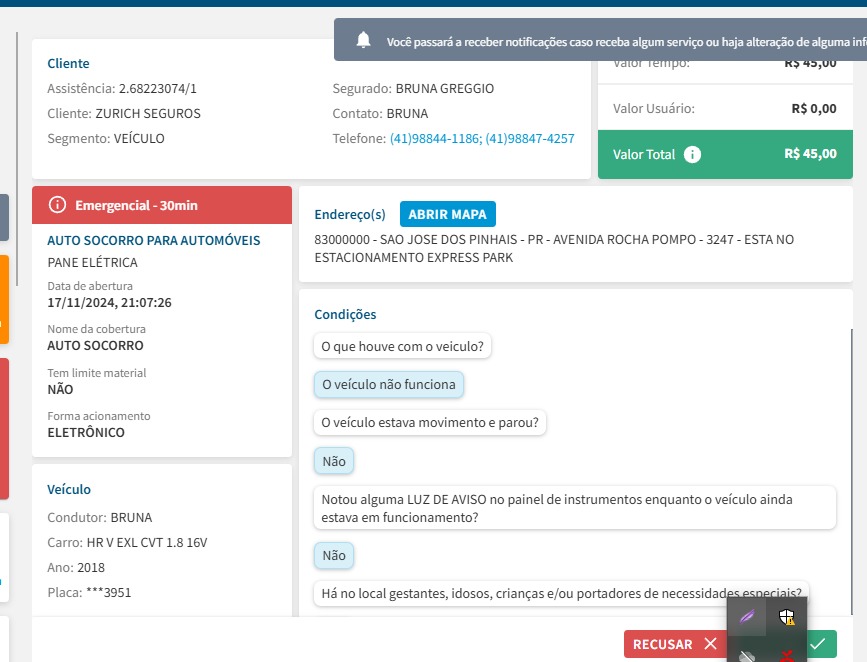Click assistance number 2.68223074/1
The height and width of the screenshot is (662, 867).
pos(158,88)
